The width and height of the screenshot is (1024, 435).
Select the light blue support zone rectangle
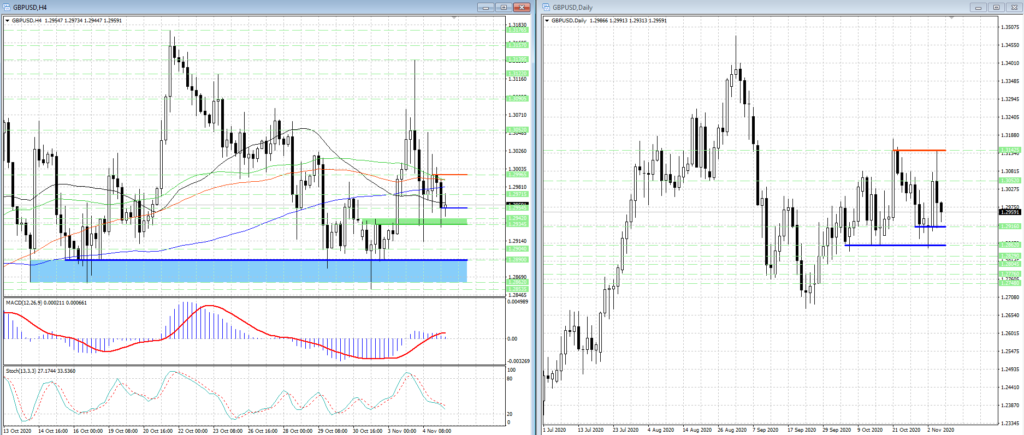coord(250,271)
